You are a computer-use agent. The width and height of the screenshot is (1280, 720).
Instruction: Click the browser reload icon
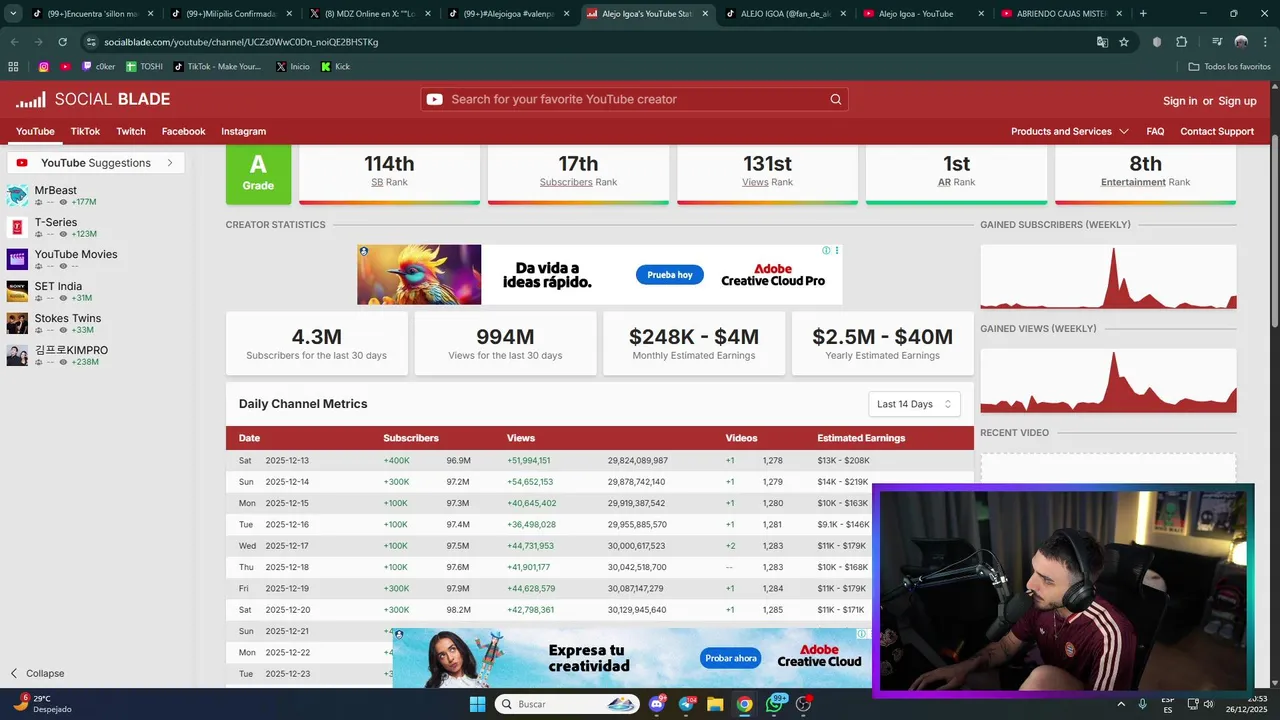click(63, 42)
